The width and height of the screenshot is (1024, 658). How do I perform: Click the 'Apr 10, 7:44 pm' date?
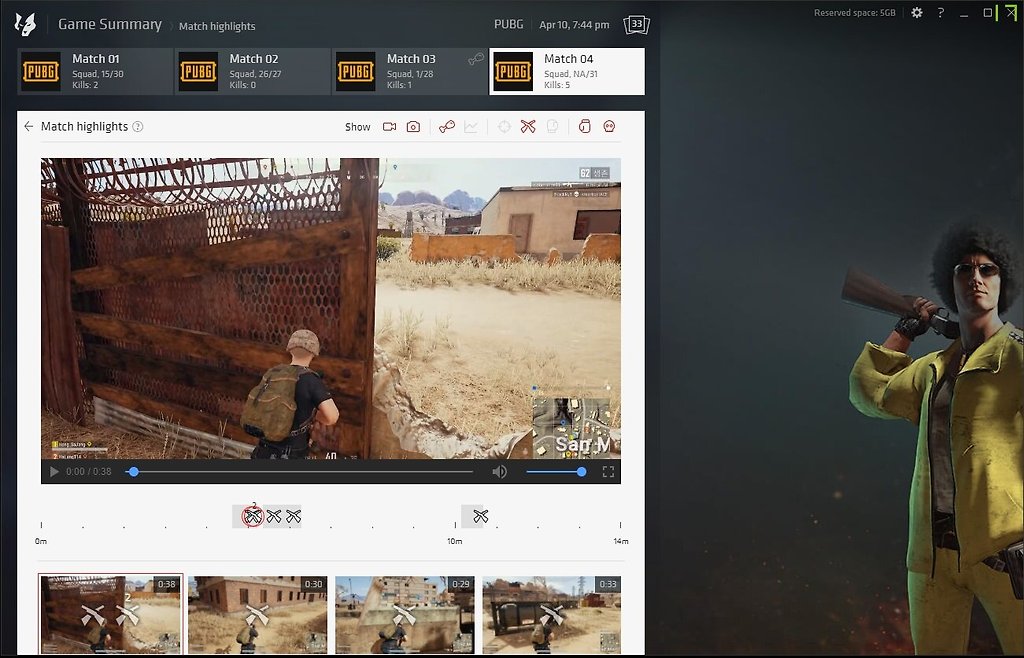pyautogui.click(x=574, y=25)
